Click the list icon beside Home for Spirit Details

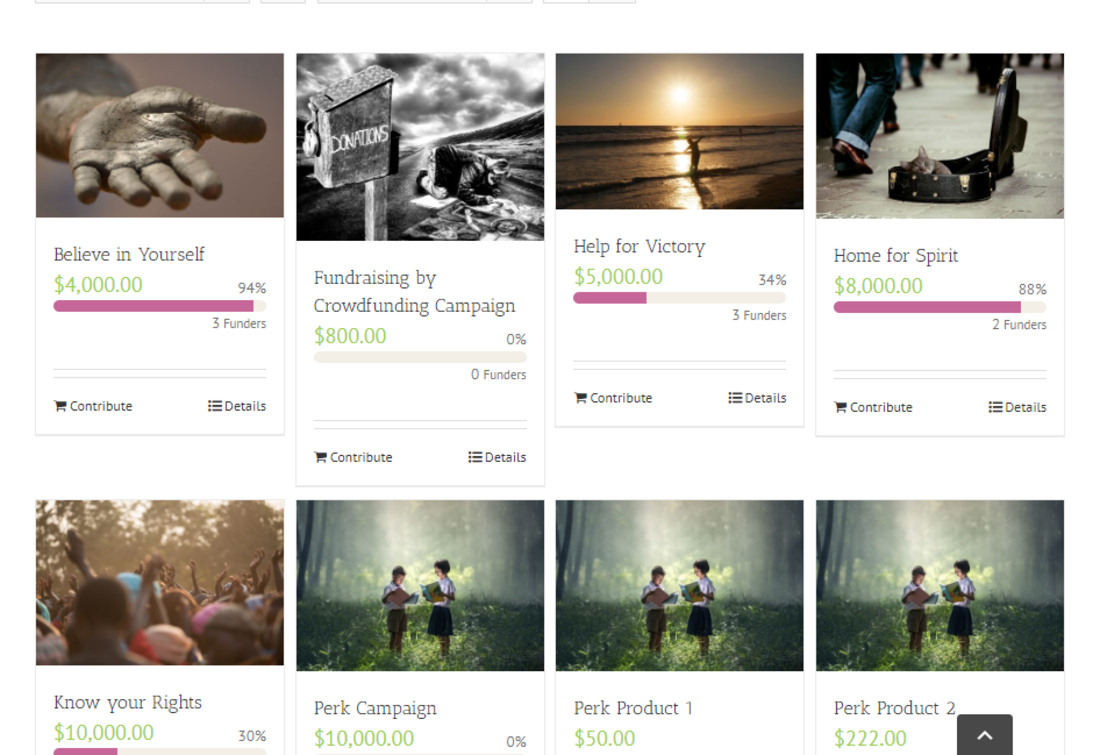994,407
